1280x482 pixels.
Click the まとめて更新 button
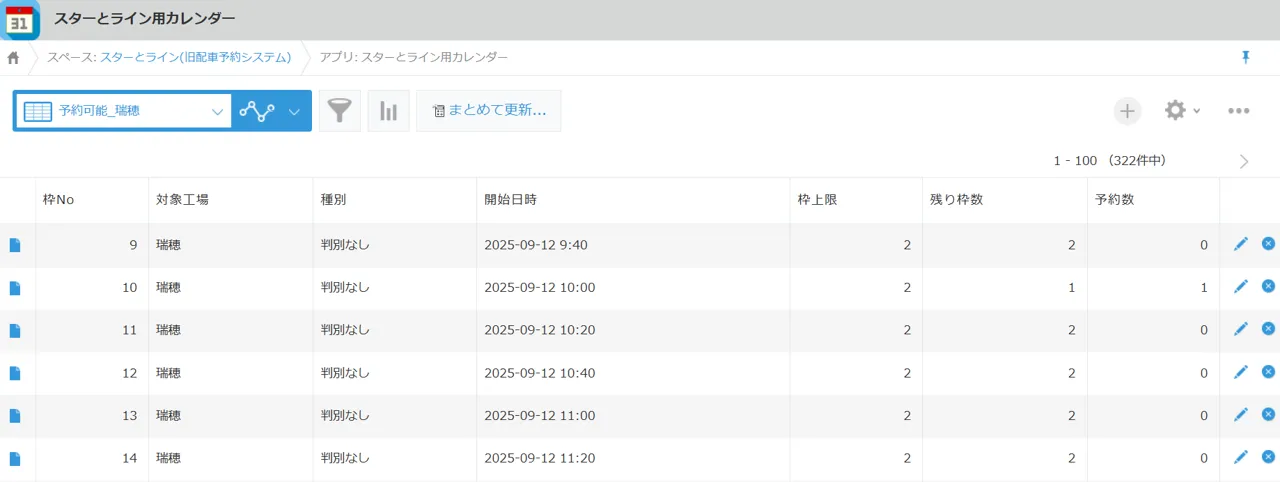click(489, 111)
